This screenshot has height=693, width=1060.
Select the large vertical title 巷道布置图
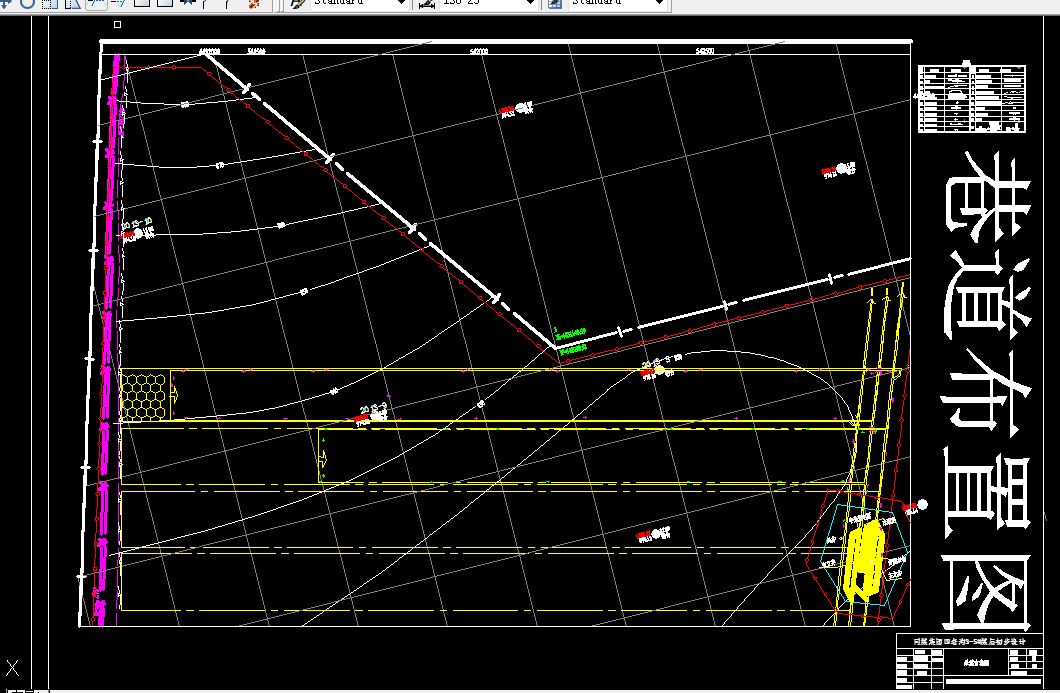pyautogui.click(x=988, y=390)
